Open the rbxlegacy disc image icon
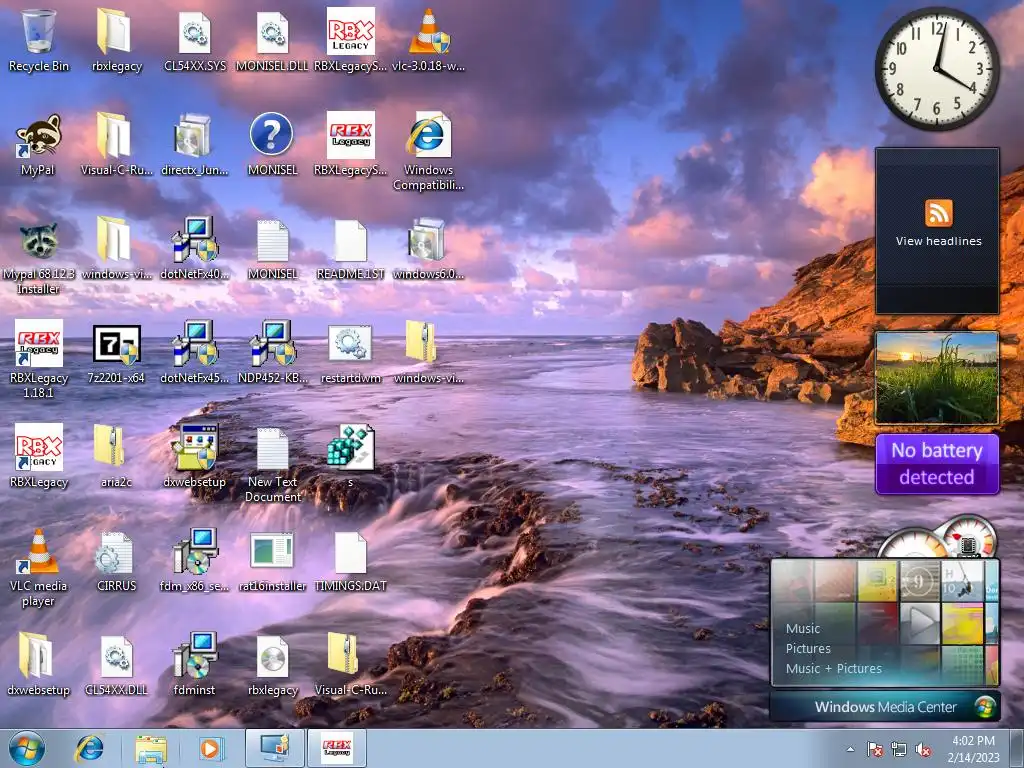 pos(272,665)
